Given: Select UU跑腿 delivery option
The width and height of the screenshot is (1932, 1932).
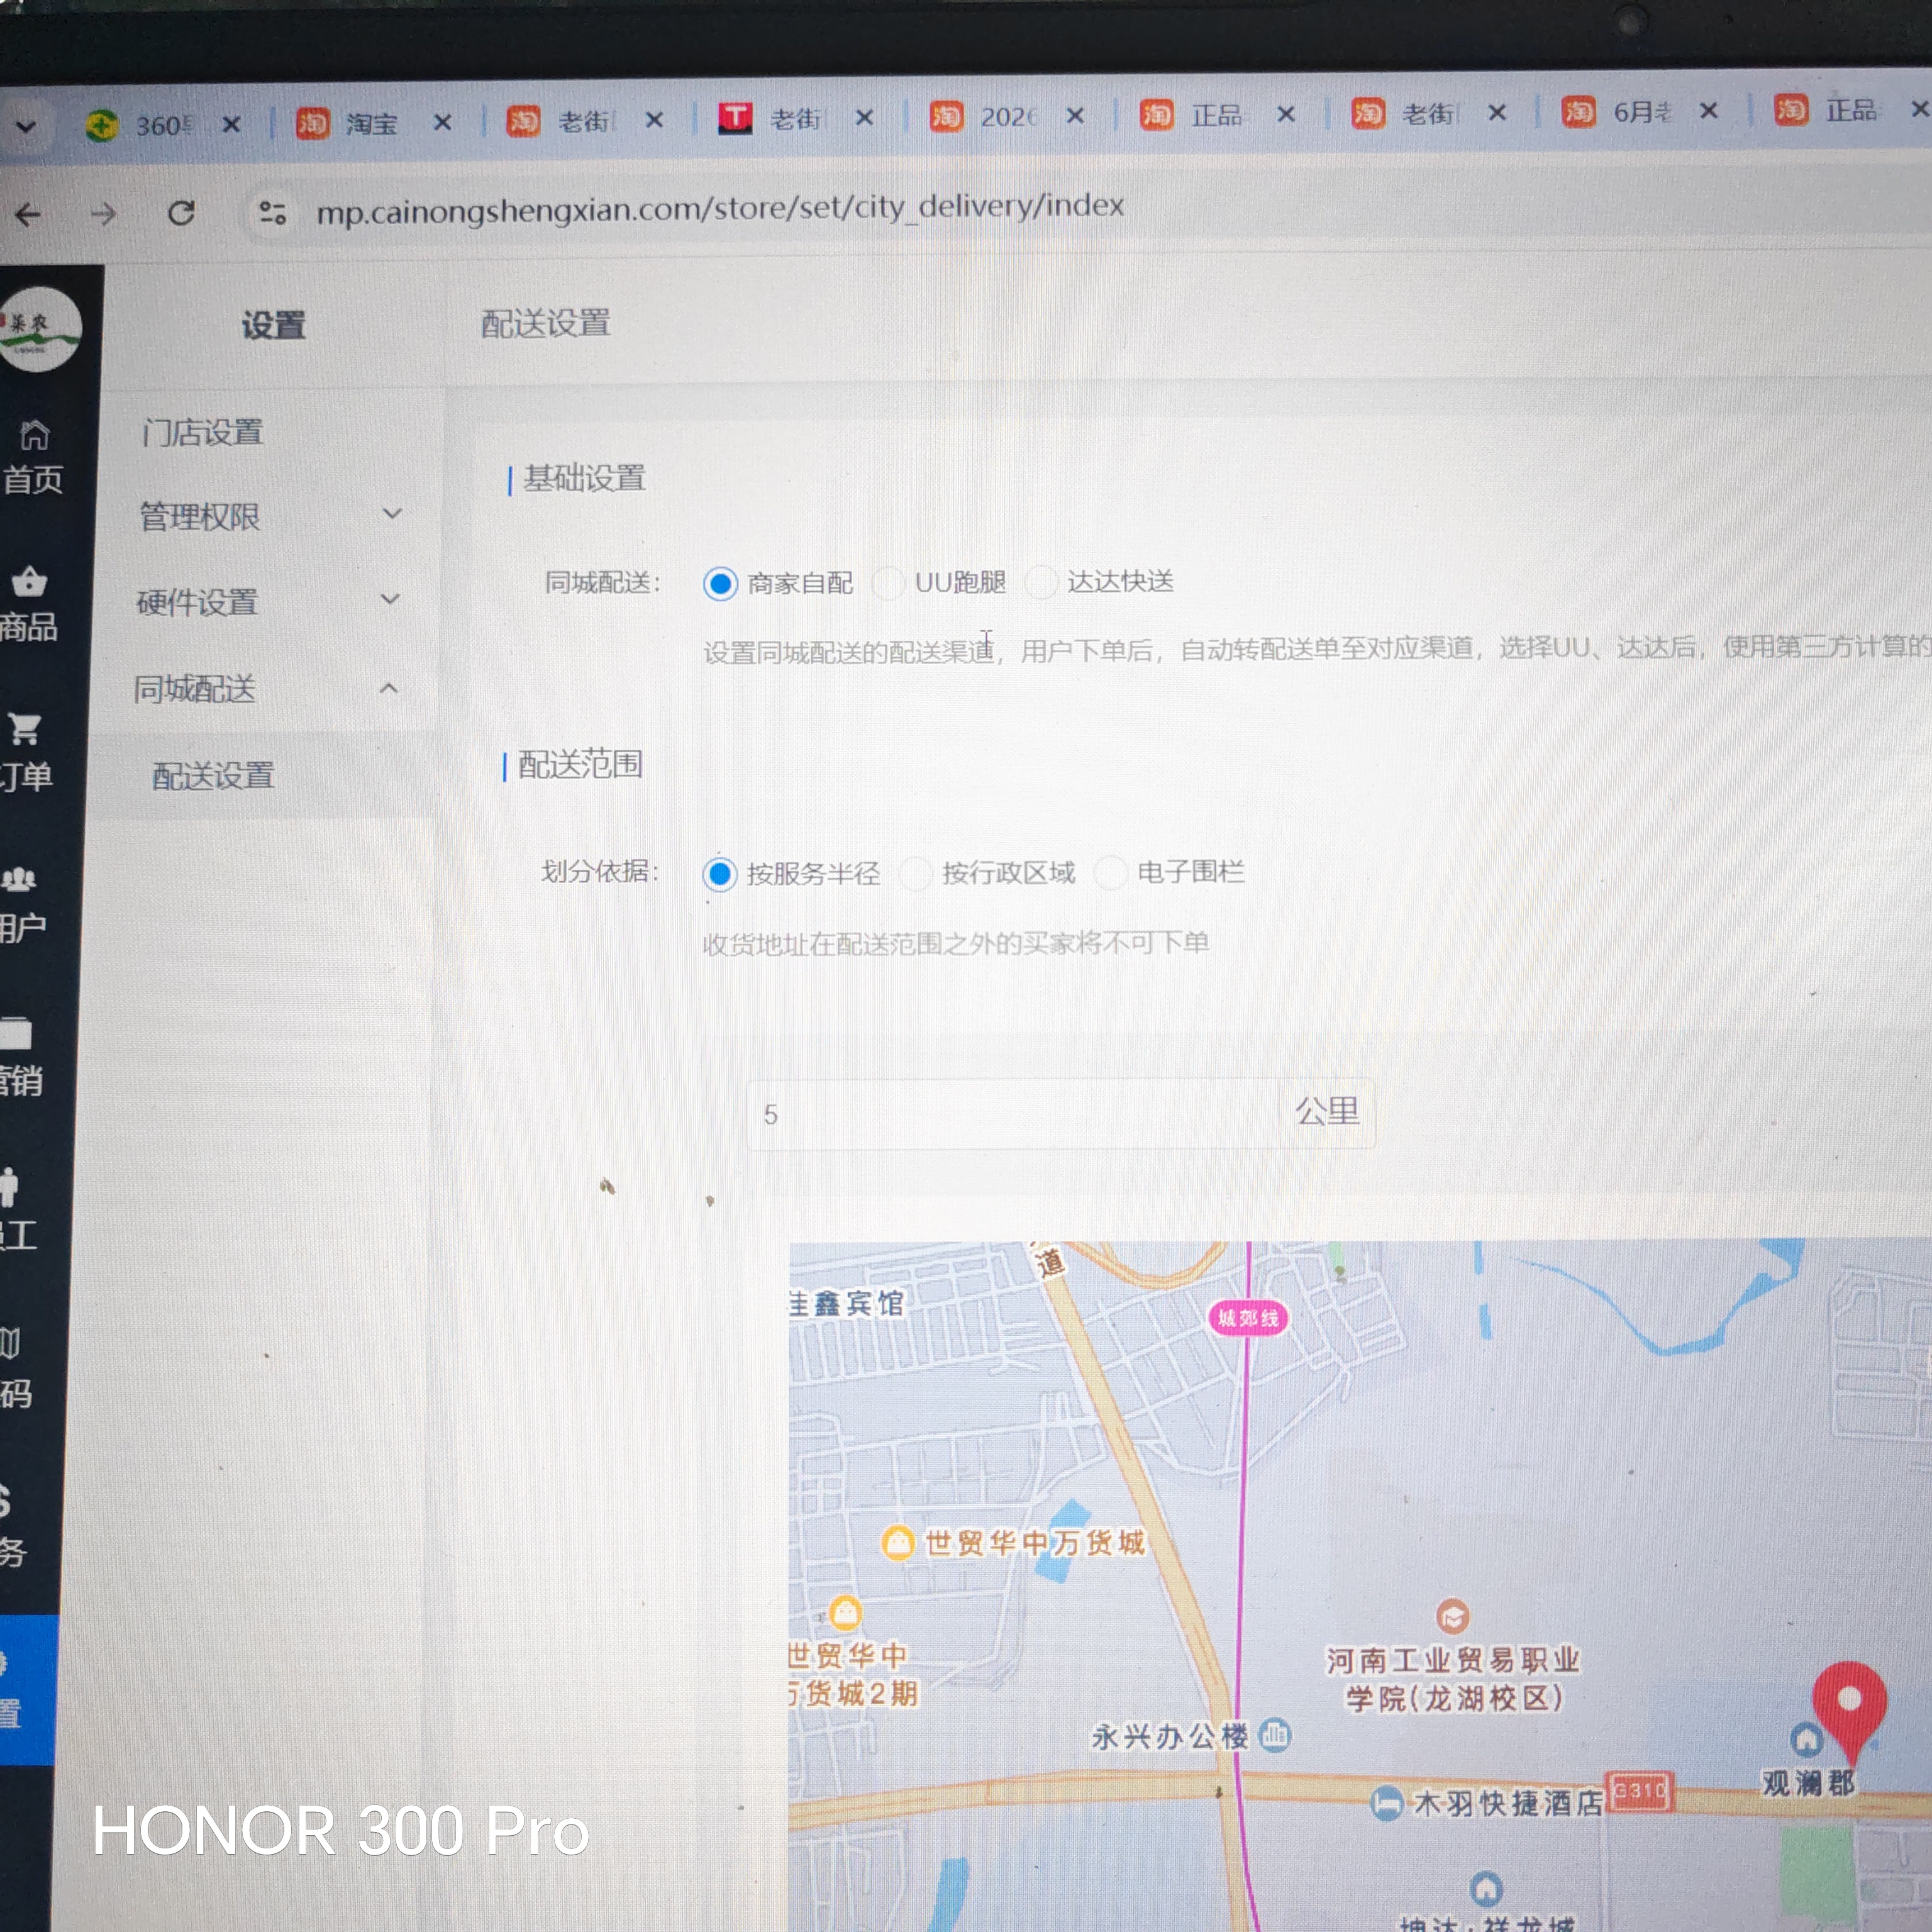Looking at the screenshot, I should (888, 582).
